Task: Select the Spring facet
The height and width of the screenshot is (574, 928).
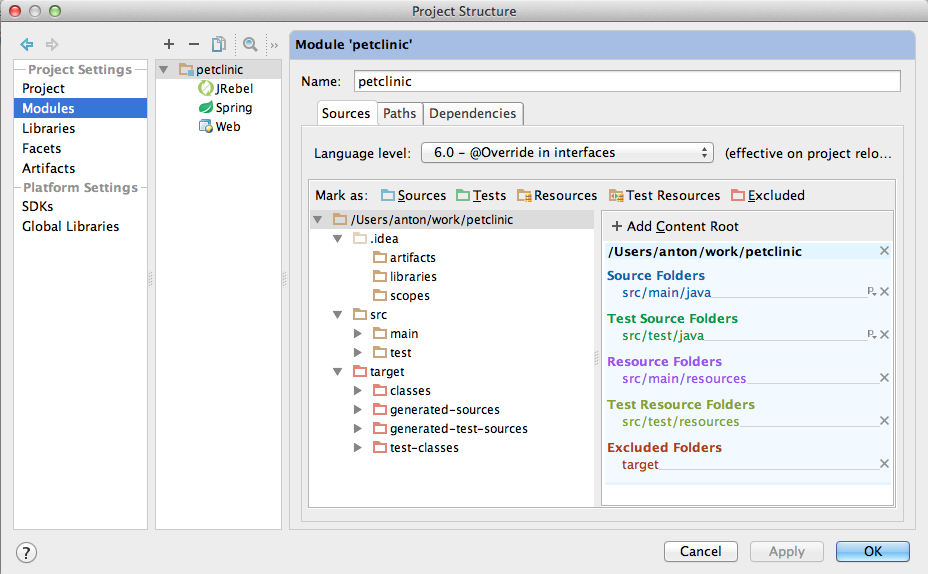Action: [x=225, y=107]
